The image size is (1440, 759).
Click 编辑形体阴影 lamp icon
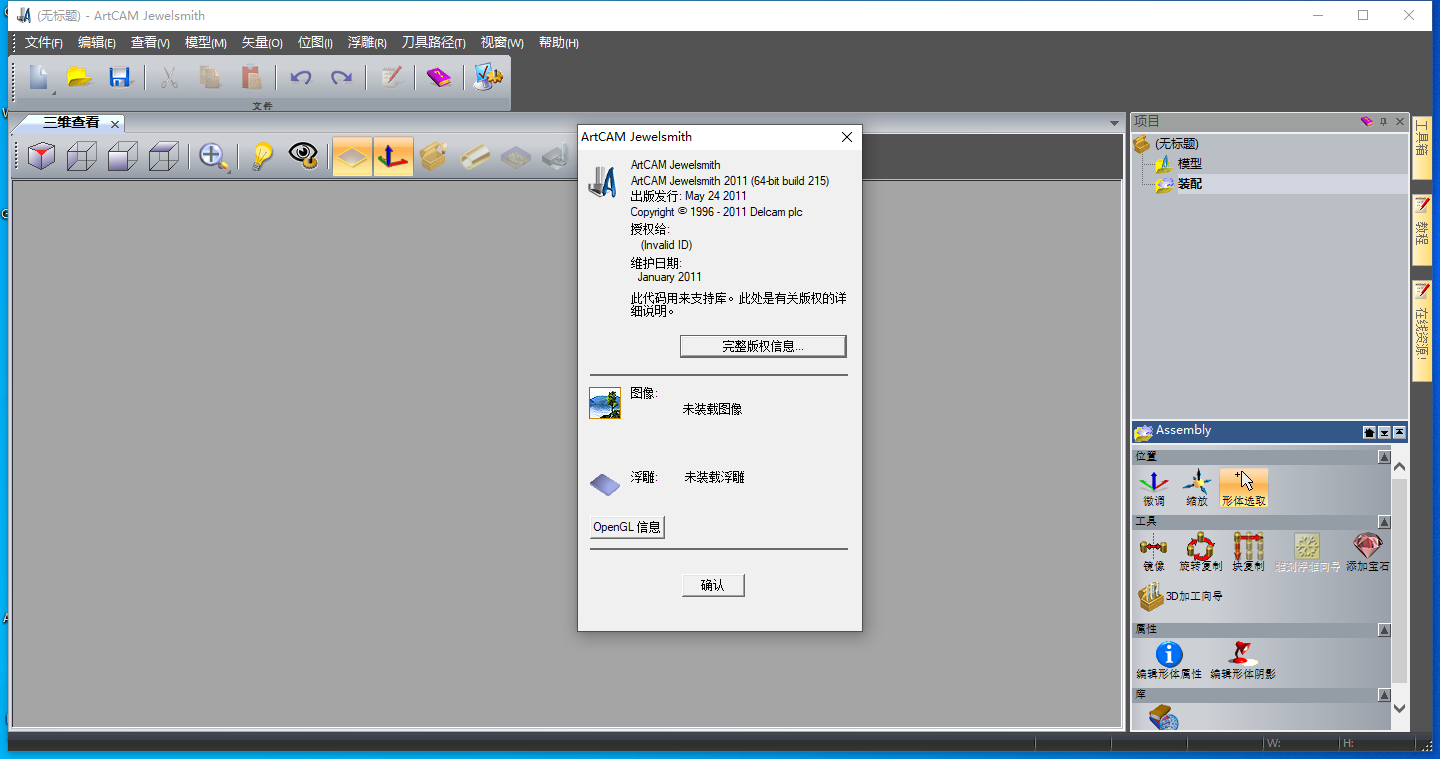point(1243,661)
